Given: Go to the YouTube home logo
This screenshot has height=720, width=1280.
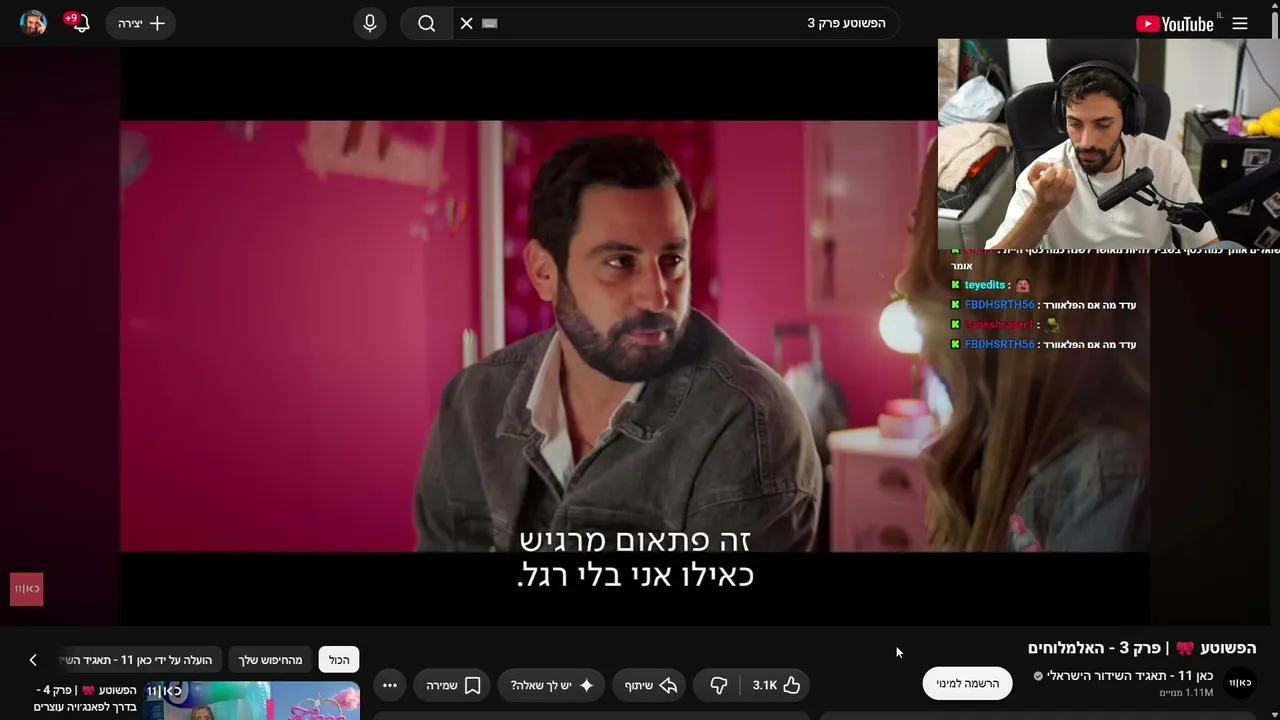Looking at the screenshot, I should [x=1175, y=23].
